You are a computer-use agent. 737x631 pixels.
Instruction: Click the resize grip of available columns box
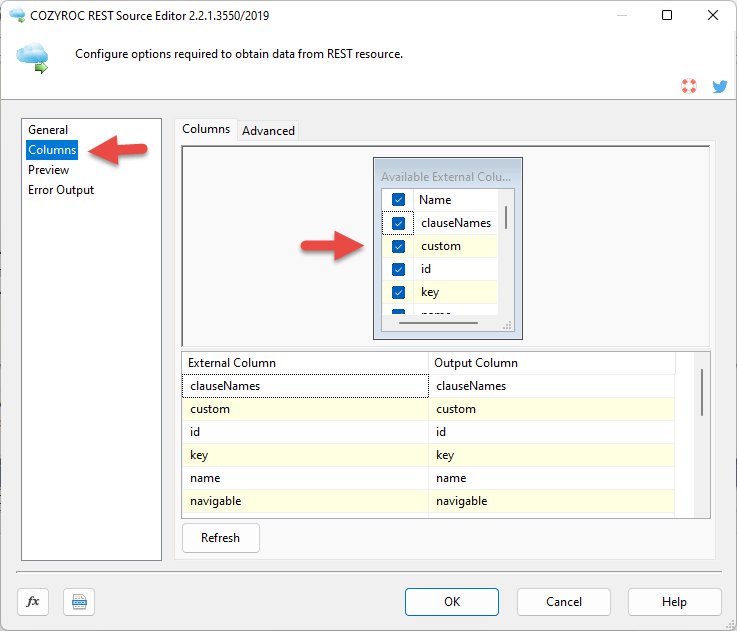[x=507, y=325]
